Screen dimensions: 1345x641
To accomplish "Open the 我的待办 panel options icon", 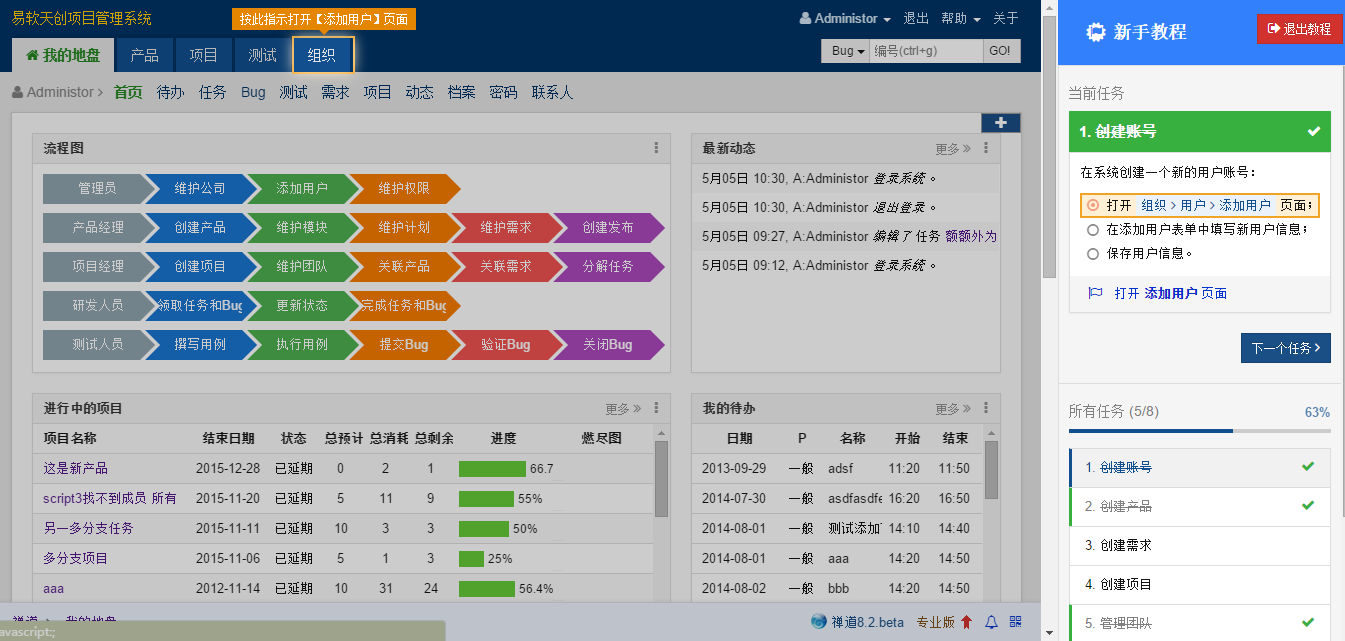I will coord(985,408).
